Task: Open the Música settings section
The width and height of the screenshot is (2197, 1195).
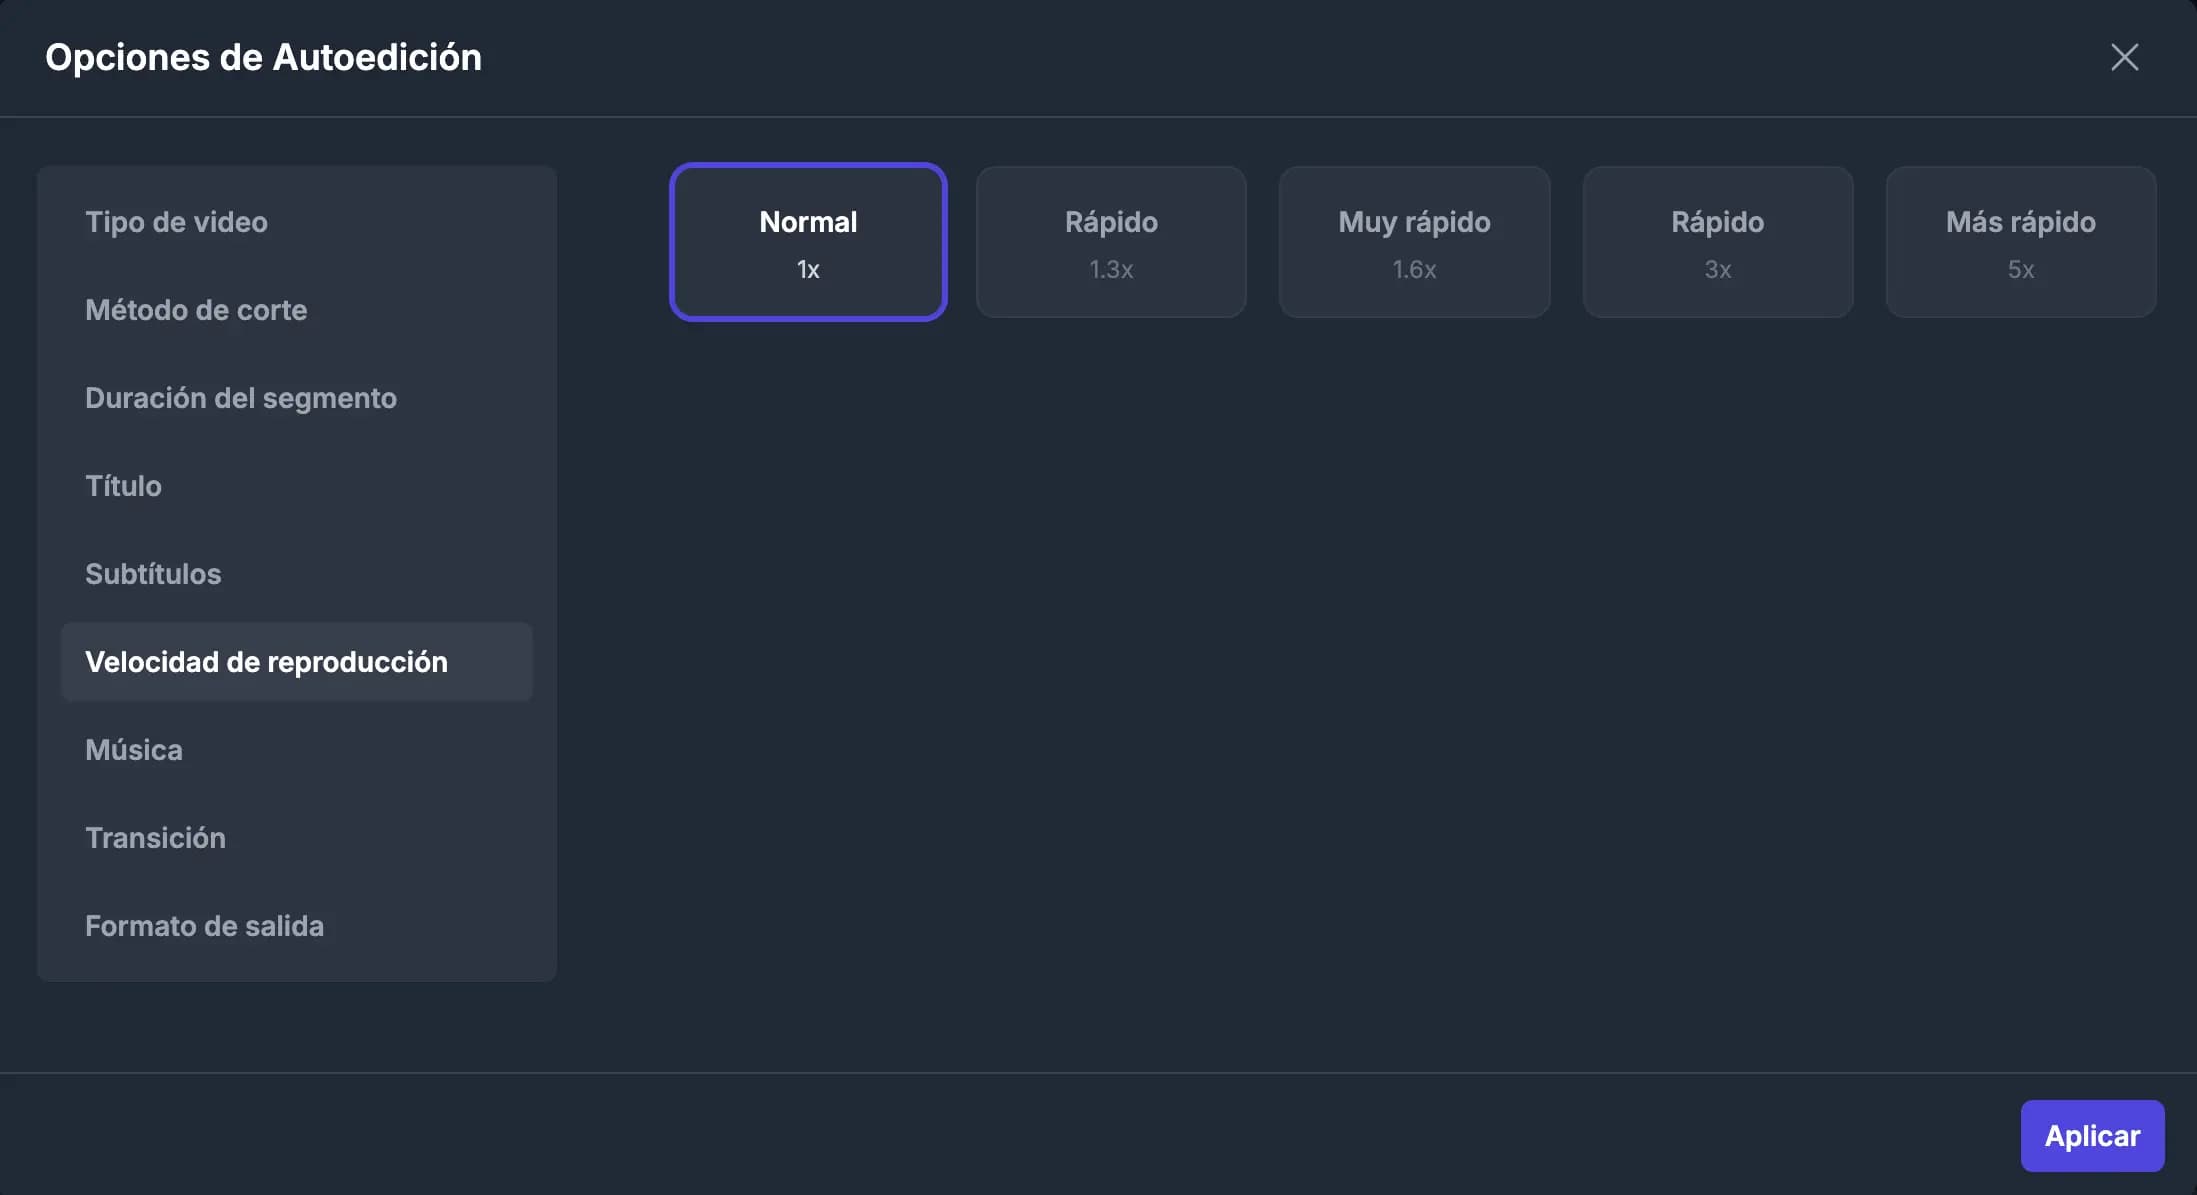Action: (x=133, y=749)
